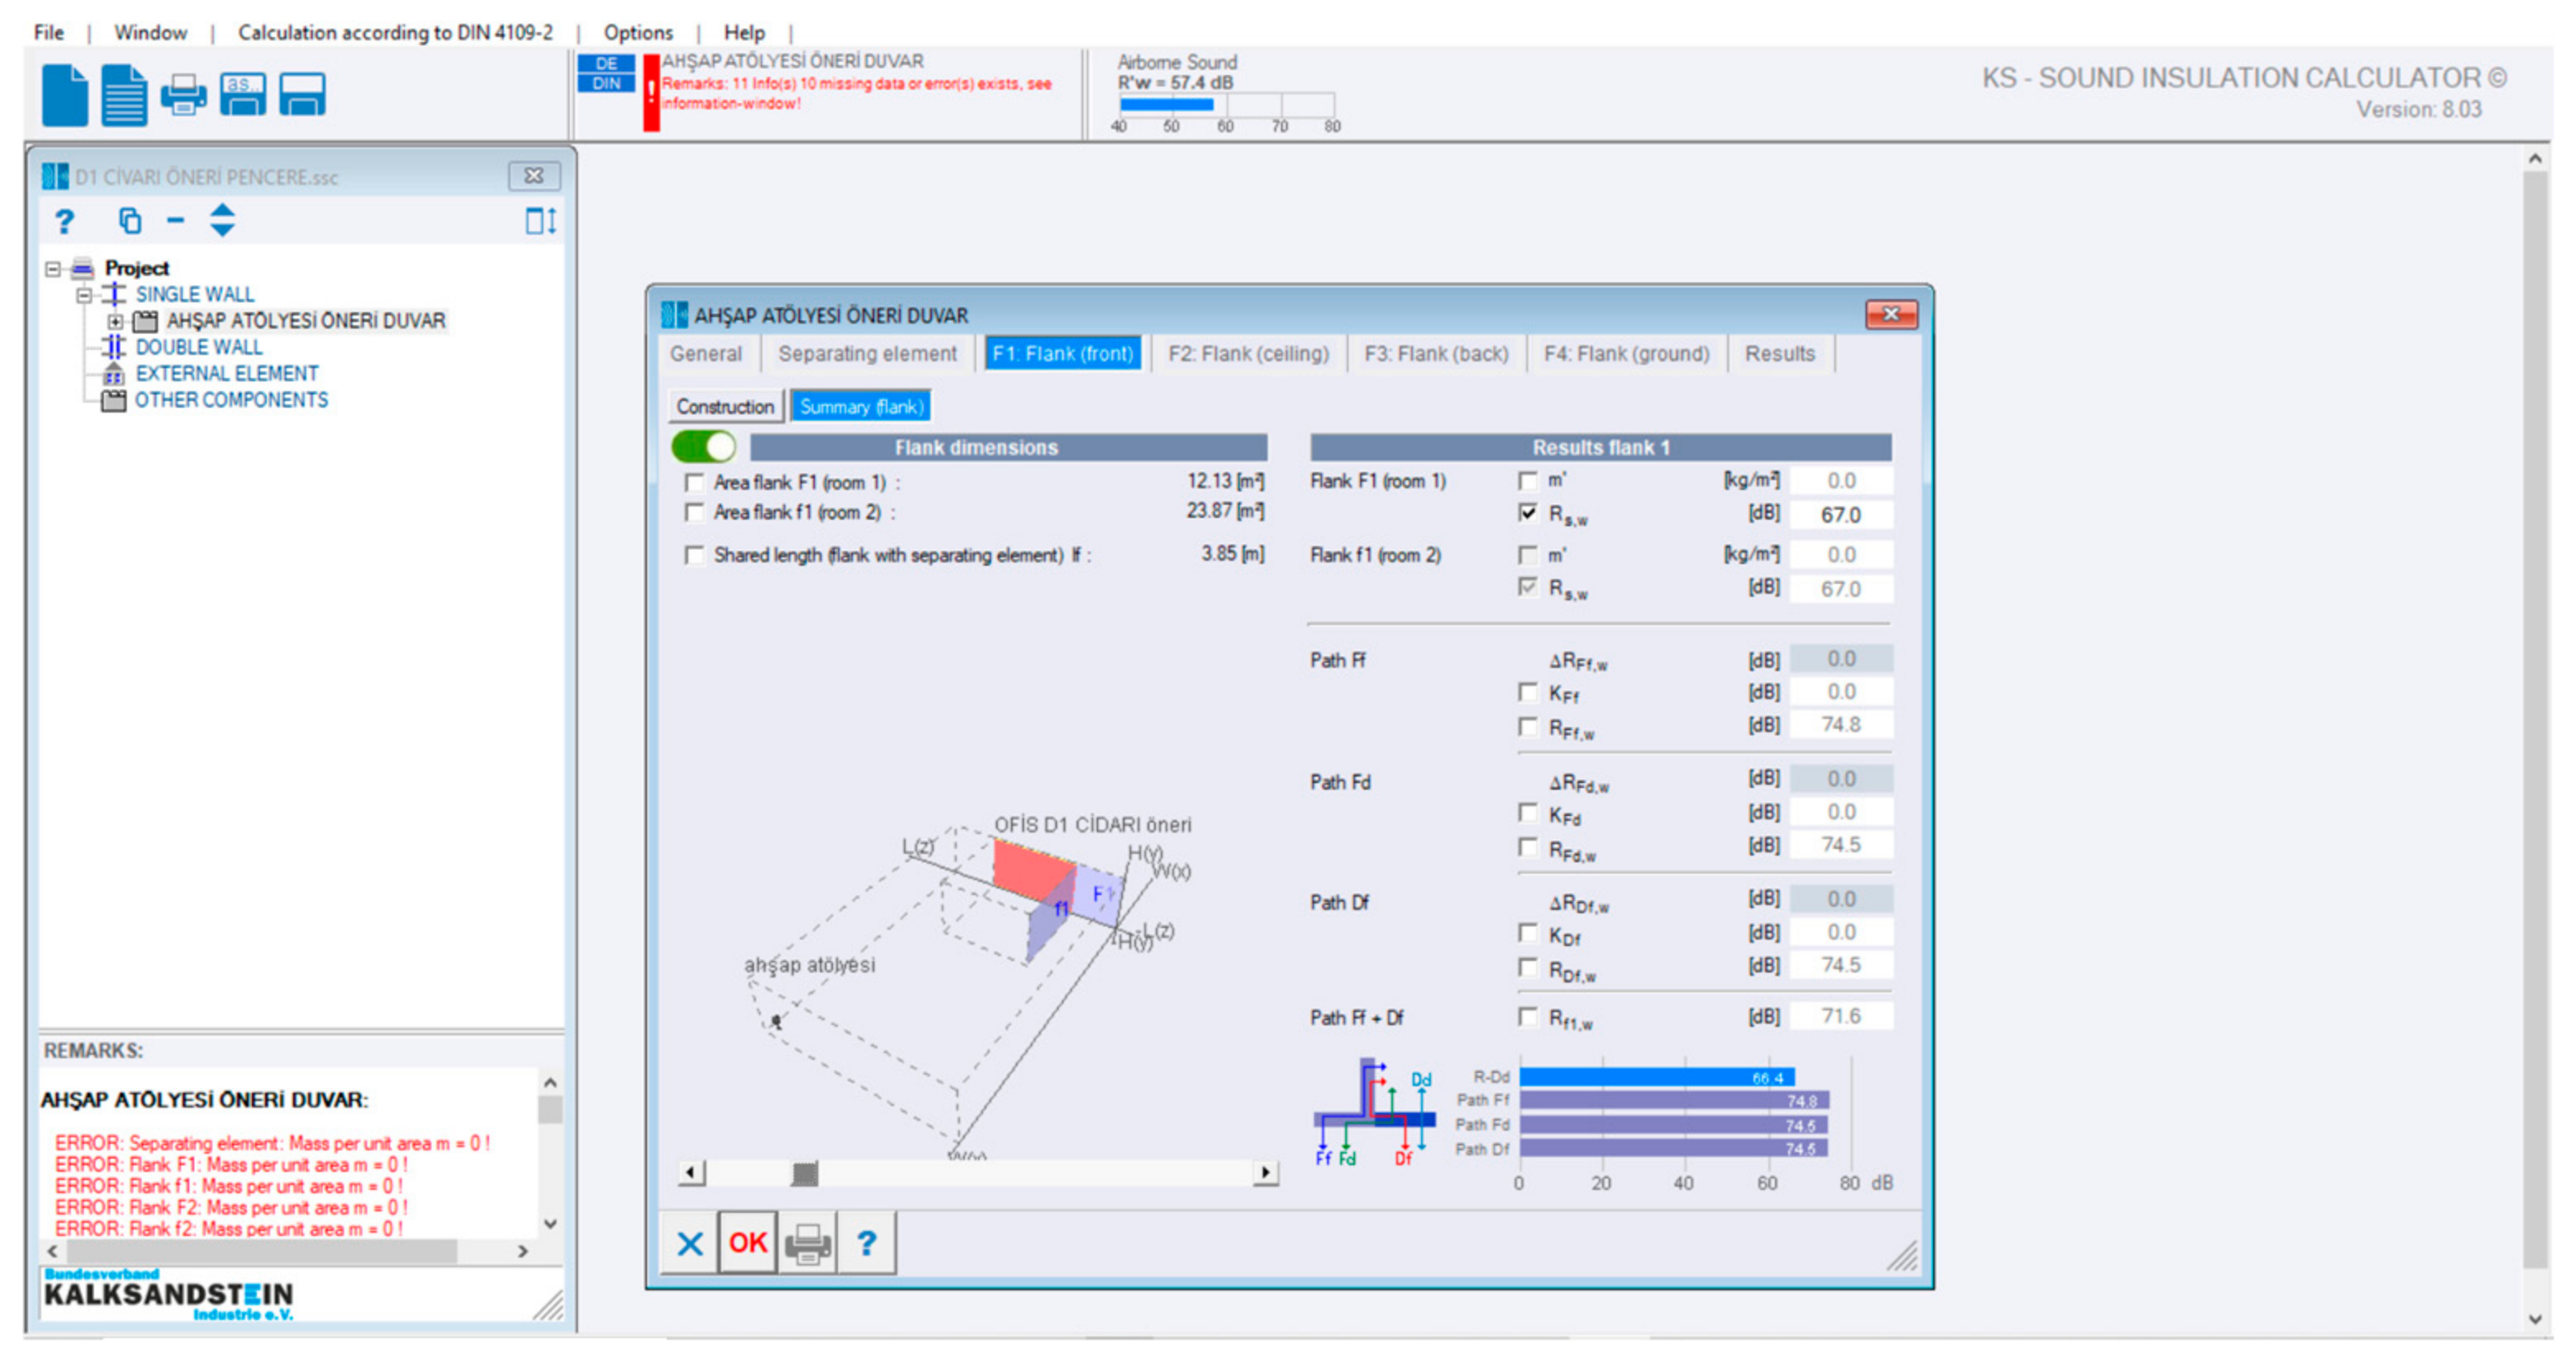The height and width of the screenshot is (1362, 2576).
Task: Click the copy element icon in project panel
Action: (x=130, y=220)
